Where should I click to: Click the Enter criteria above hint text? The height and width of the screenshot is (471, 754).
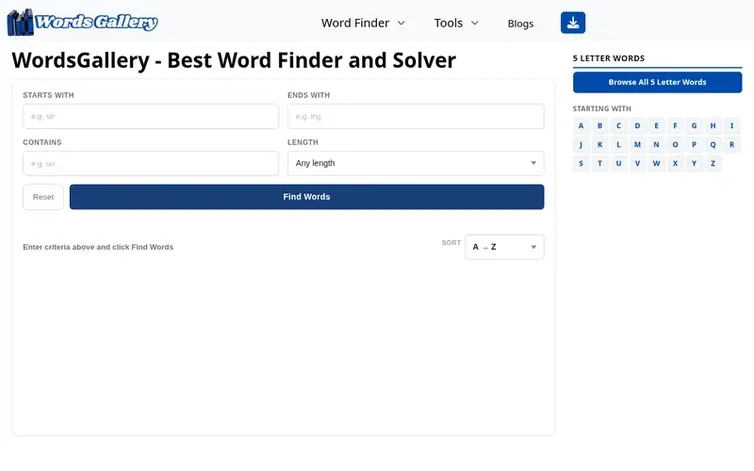[x=98, y=247]
